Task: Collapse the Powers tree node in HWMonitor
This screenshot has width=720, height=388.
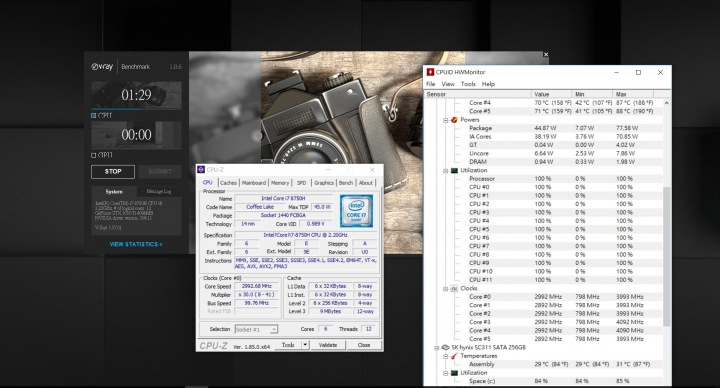Action: (x=445, y=120)
